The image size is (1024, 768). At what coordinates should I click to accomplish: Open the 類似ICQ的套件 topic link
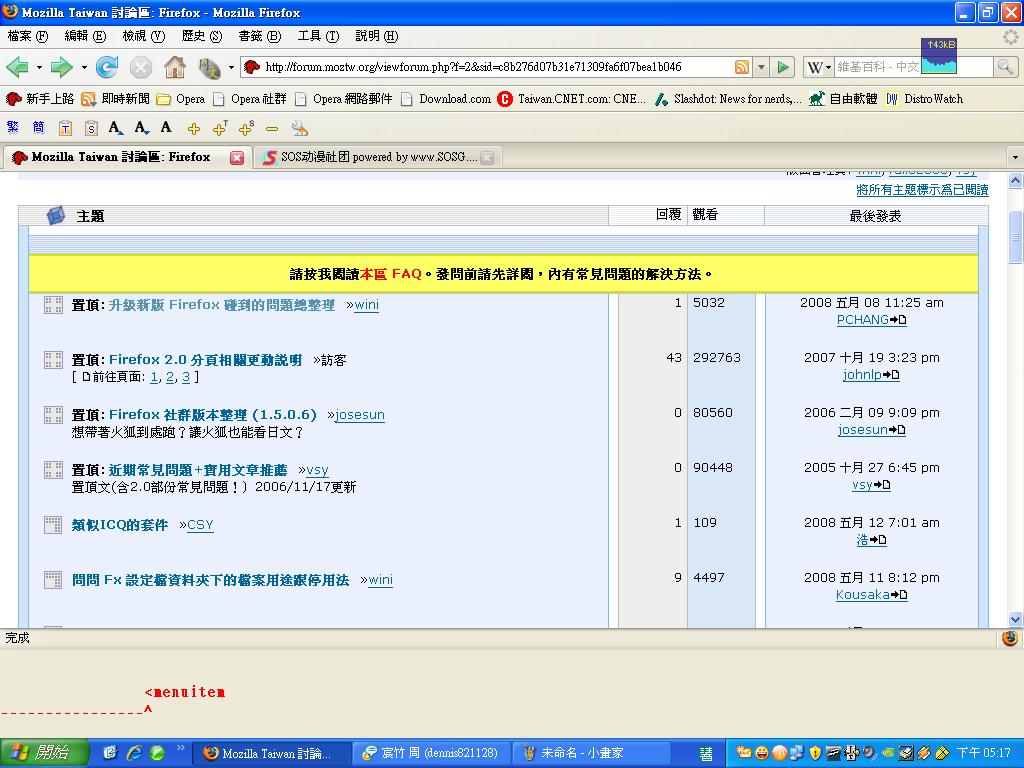(120, 525)
